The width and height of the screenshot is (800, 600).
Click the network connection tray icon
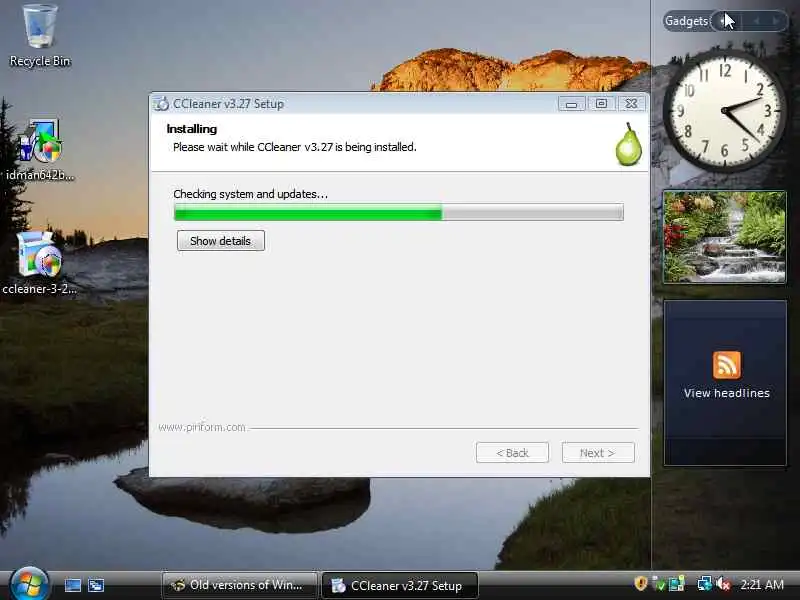click(x=705, y=583)
